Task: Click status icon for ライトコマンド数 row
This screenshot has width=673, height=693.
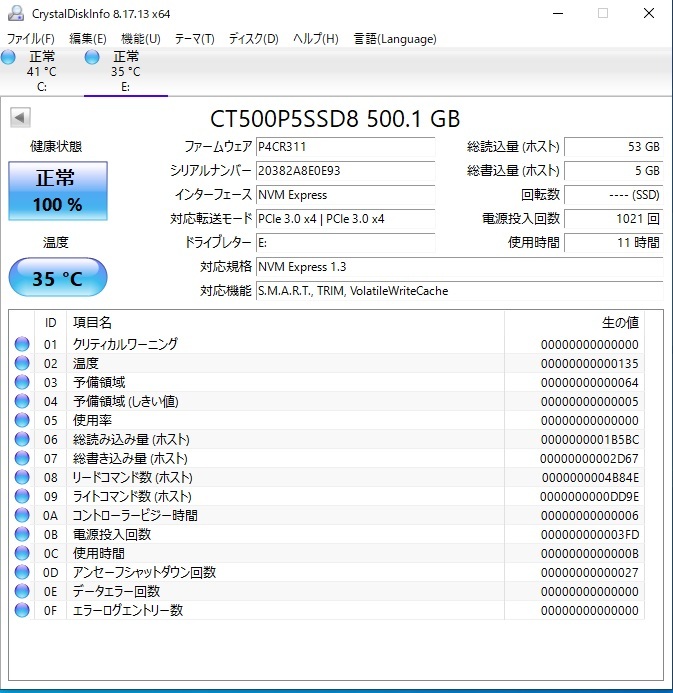Action: point(22,496)
